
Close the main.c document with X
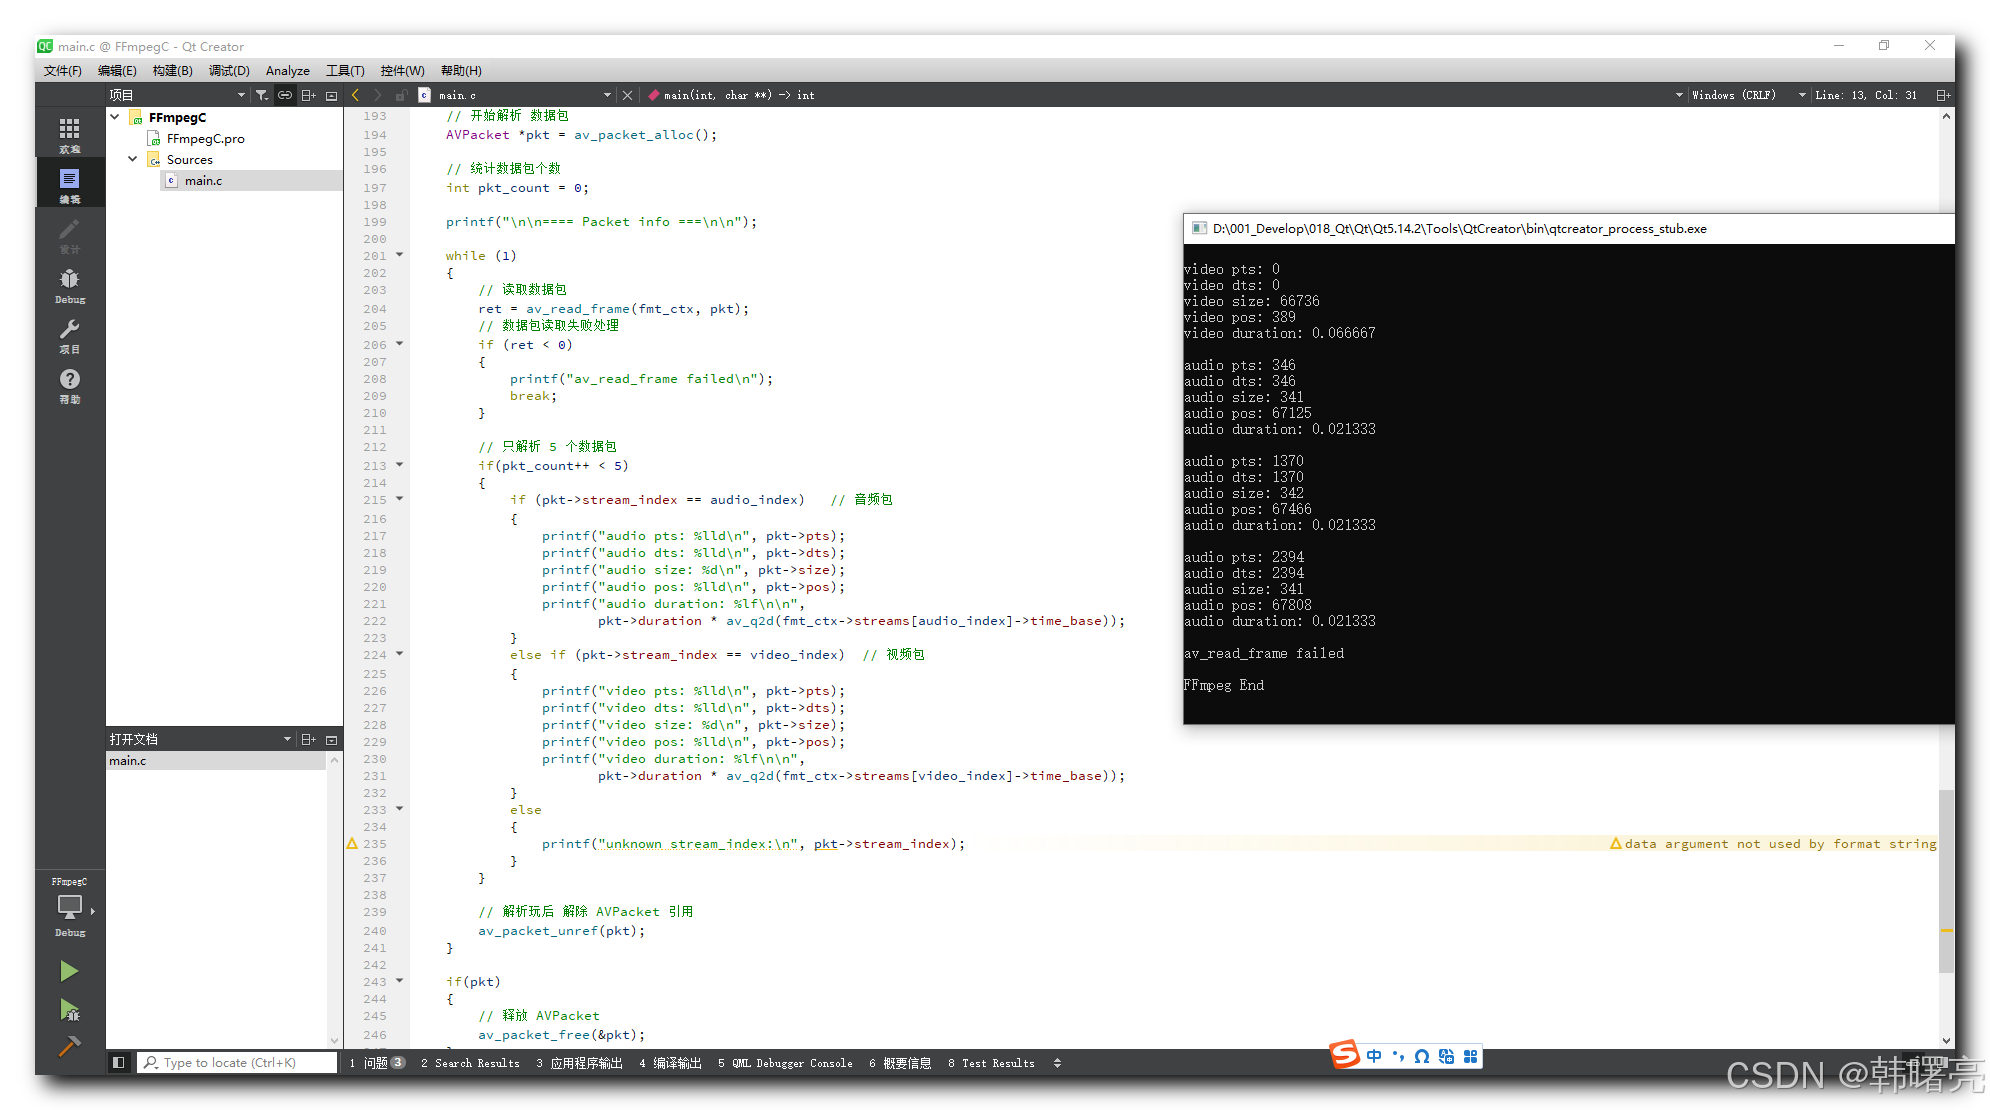[627, 95]
